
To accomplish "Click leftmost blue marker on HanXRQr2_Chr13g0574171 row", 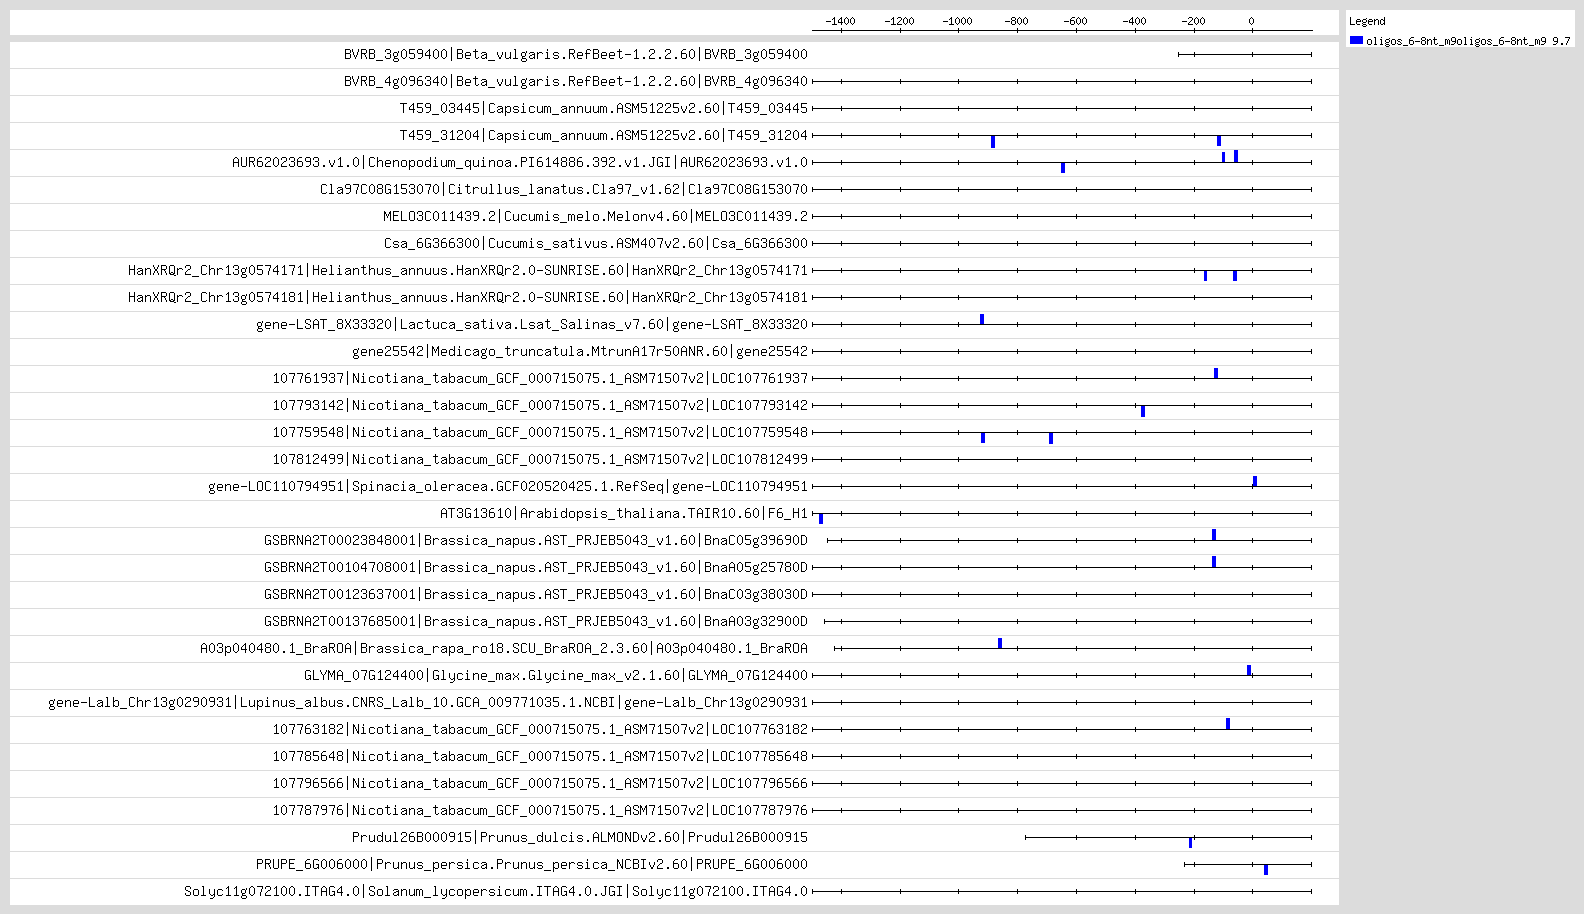I will point(1205,276).
